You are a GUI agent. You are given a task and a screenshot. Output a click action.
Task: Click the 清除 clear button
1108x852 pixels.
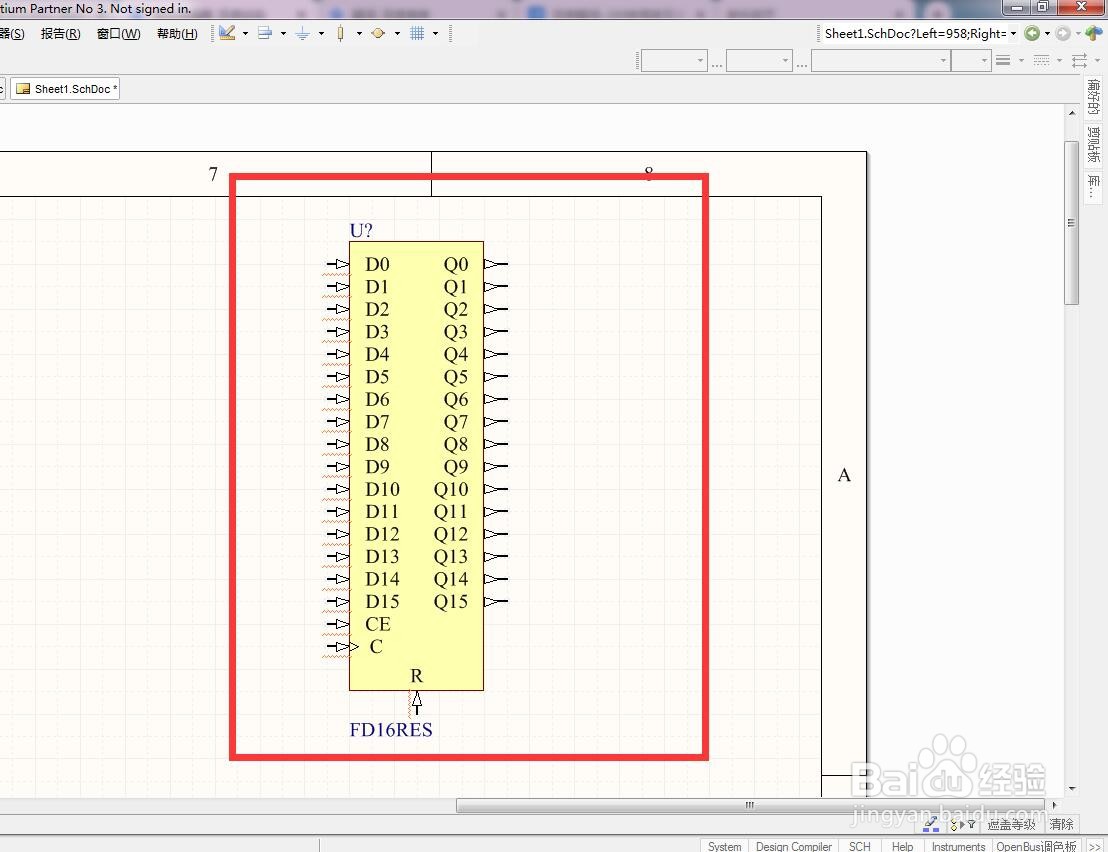click(x=1061, y=824)
